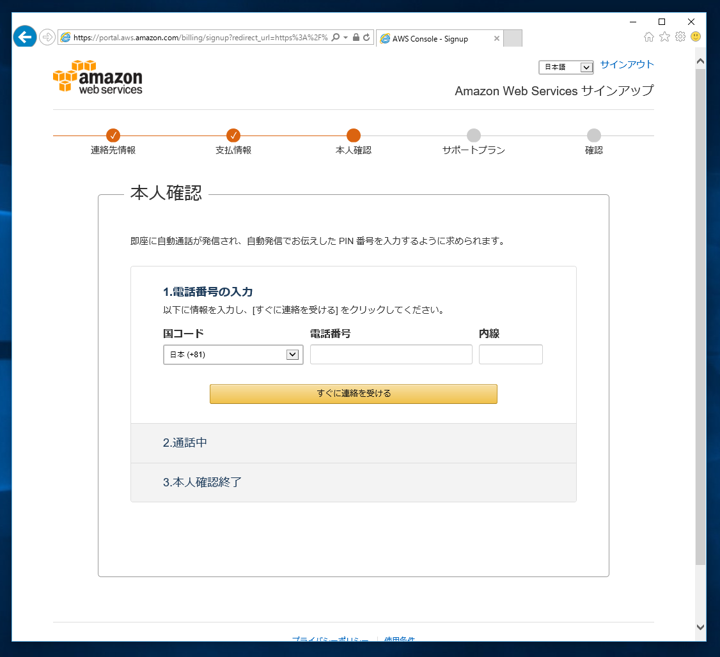Click the scrollbar down arrow
The image size is (720, 657).
tap(700, 627)
